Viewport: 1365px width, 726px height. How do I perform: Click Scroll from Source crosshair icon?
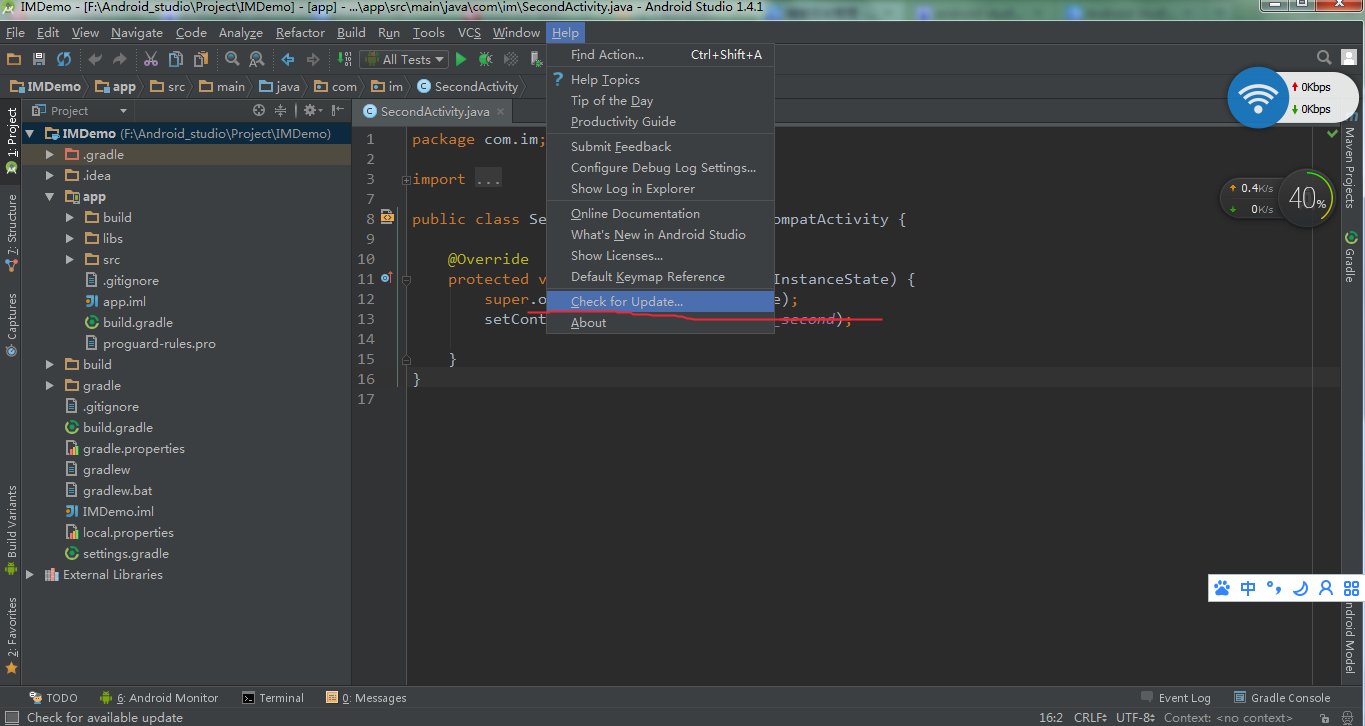coord(259,110)
